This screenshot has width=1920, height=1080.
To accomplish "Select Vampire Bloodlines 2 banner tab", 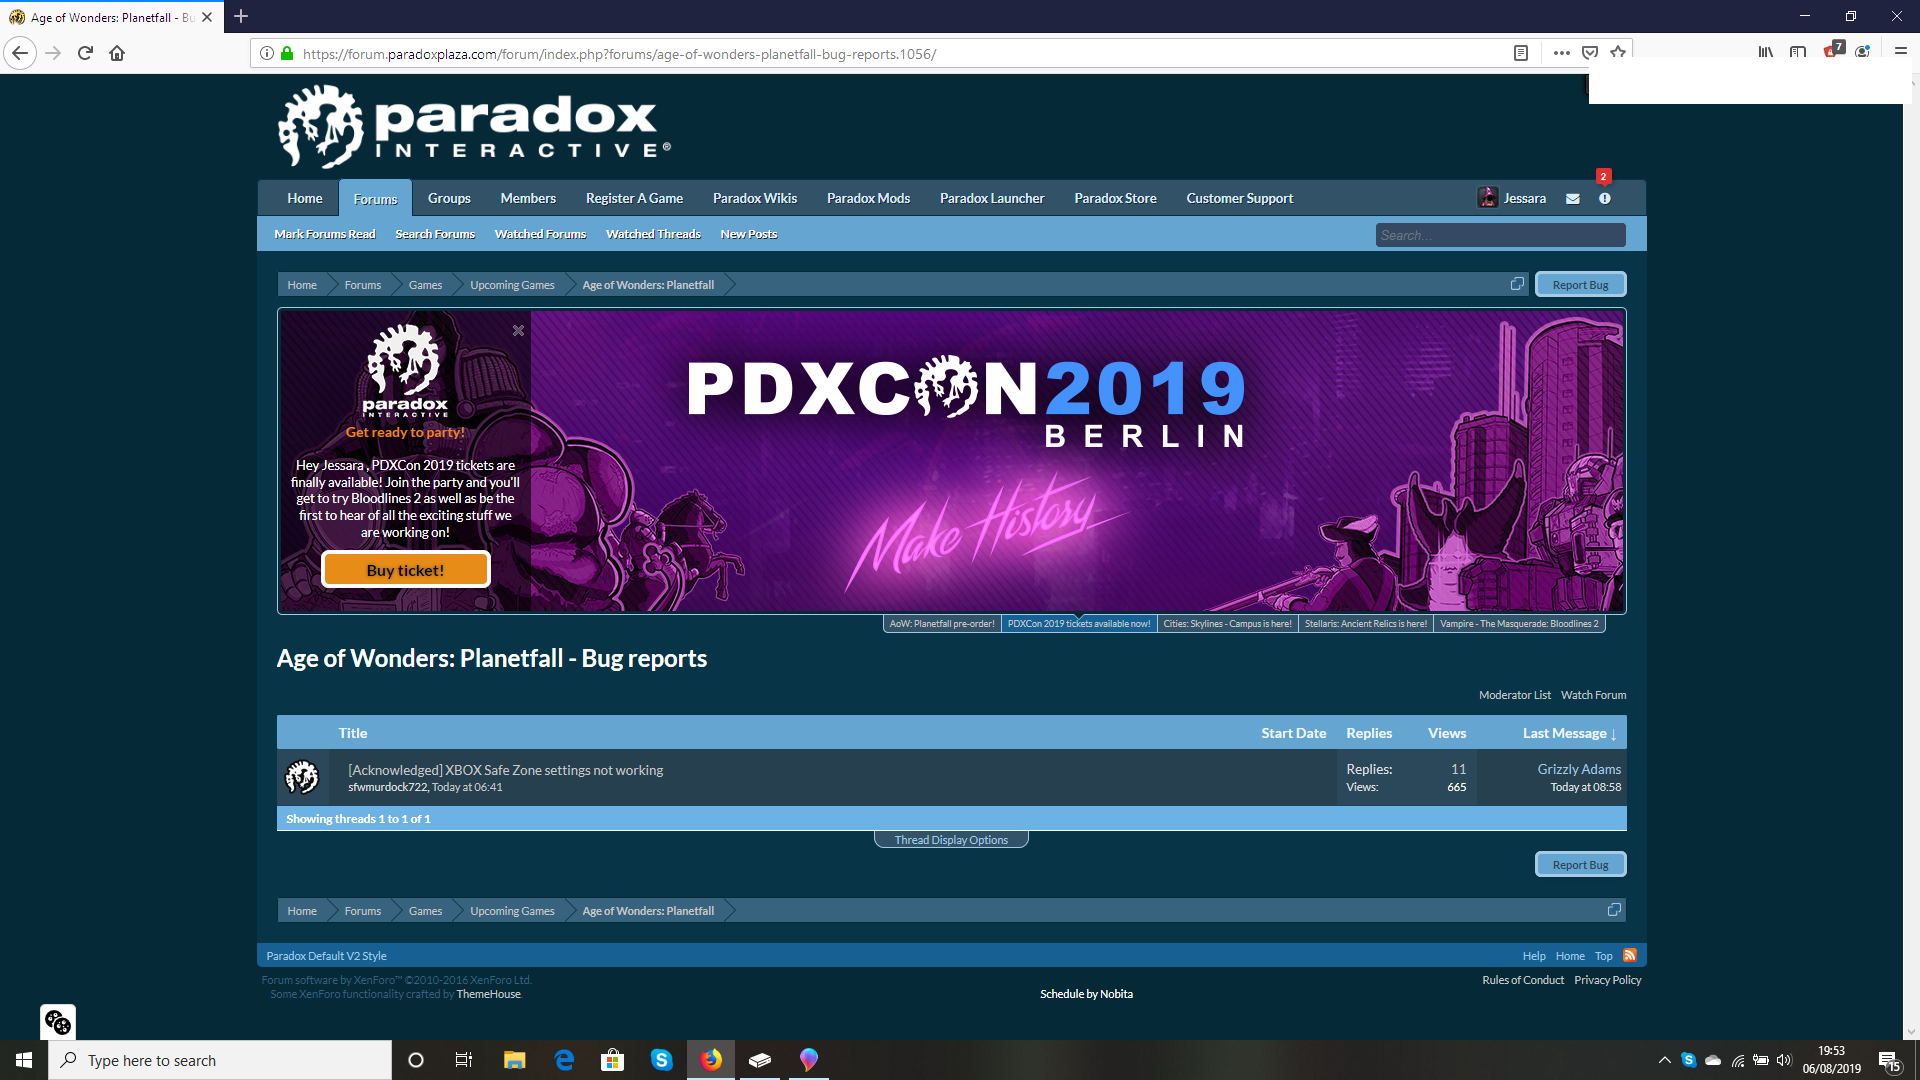I will (x=1519, y=624).
